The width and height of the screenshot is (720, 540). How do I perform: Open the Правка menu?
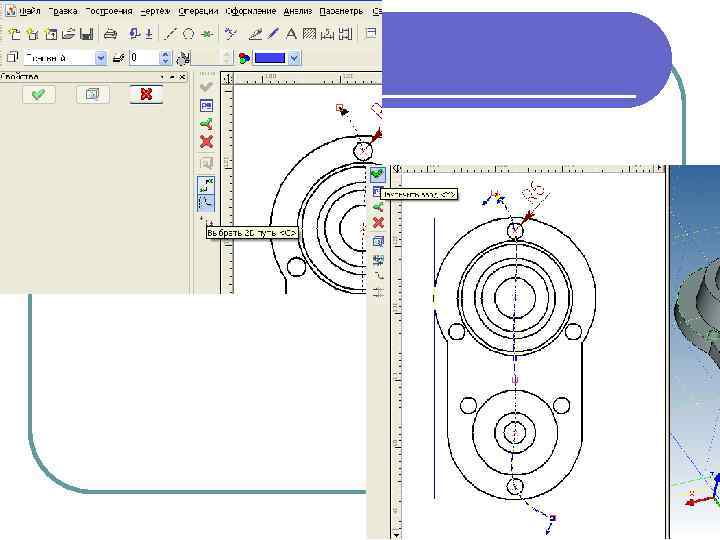pos(62,11)
